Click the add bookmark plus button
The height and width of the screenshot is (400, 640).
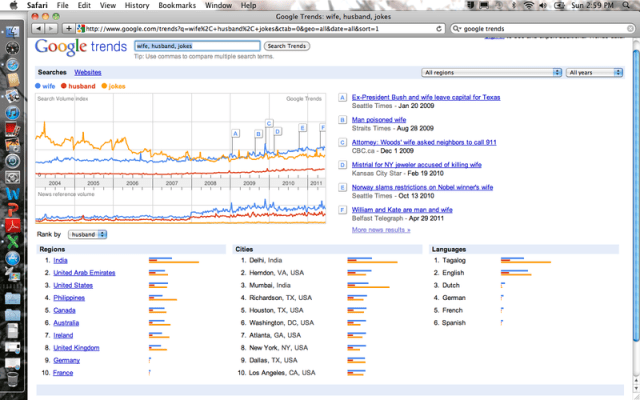[x=67, y=29]
